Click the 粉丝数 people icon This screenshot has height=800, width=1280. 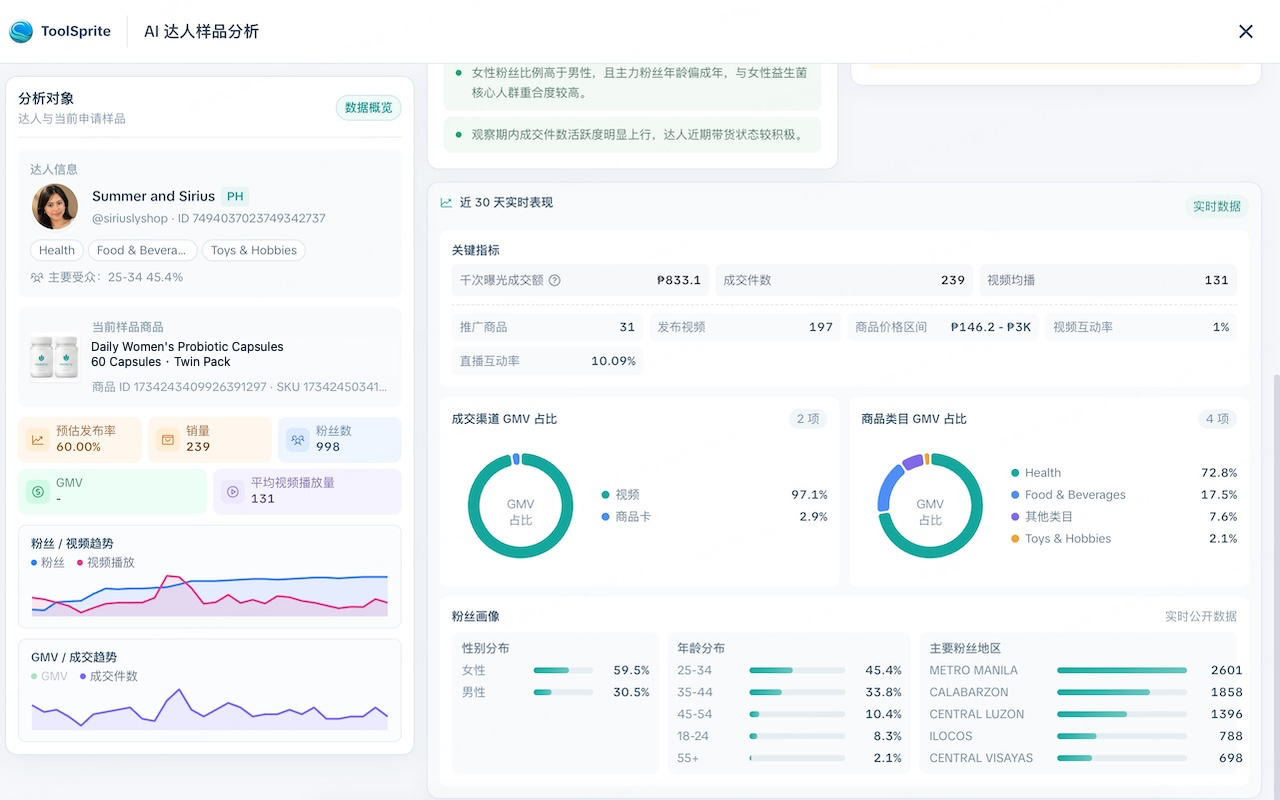point(297,439)
